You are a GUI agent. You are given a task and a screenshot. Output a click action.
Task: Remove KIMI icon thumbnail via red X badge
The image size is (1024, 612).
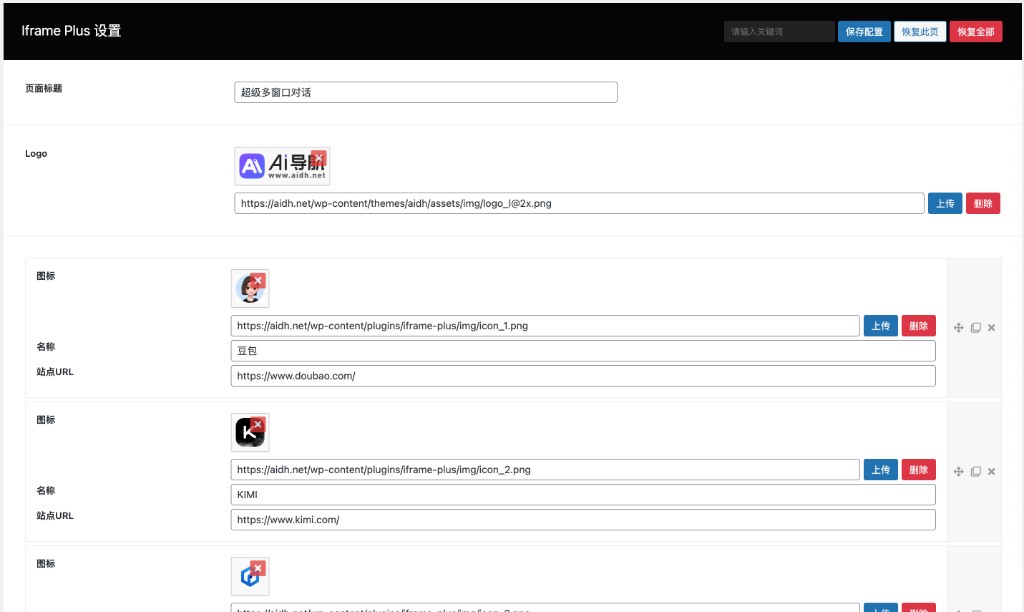tap(257, 425)
